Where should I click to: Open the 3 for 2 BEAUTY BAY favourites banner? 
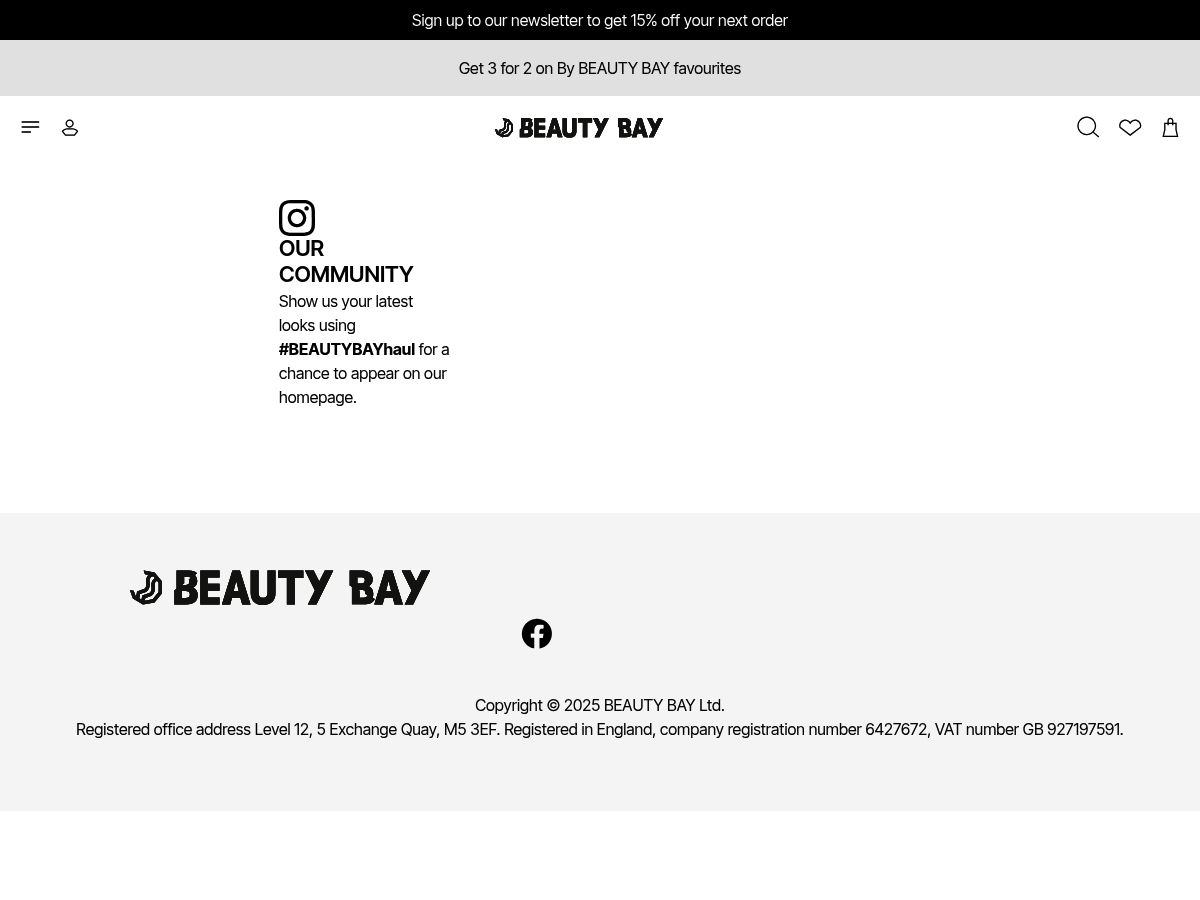[x=600, y=68]
